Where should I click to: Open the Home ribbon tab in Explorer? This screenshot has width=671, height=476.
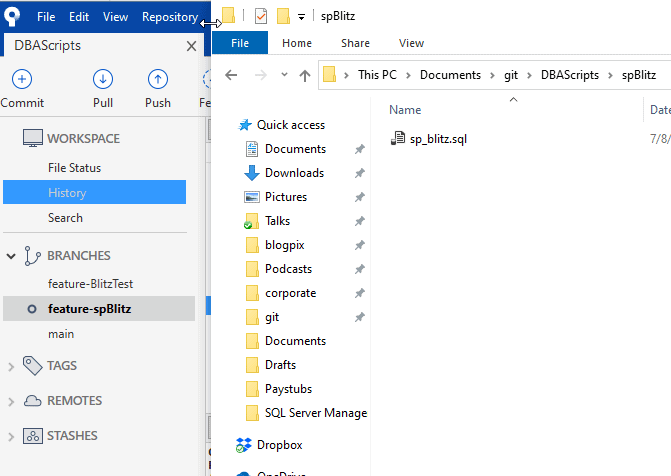click(297, 43)
